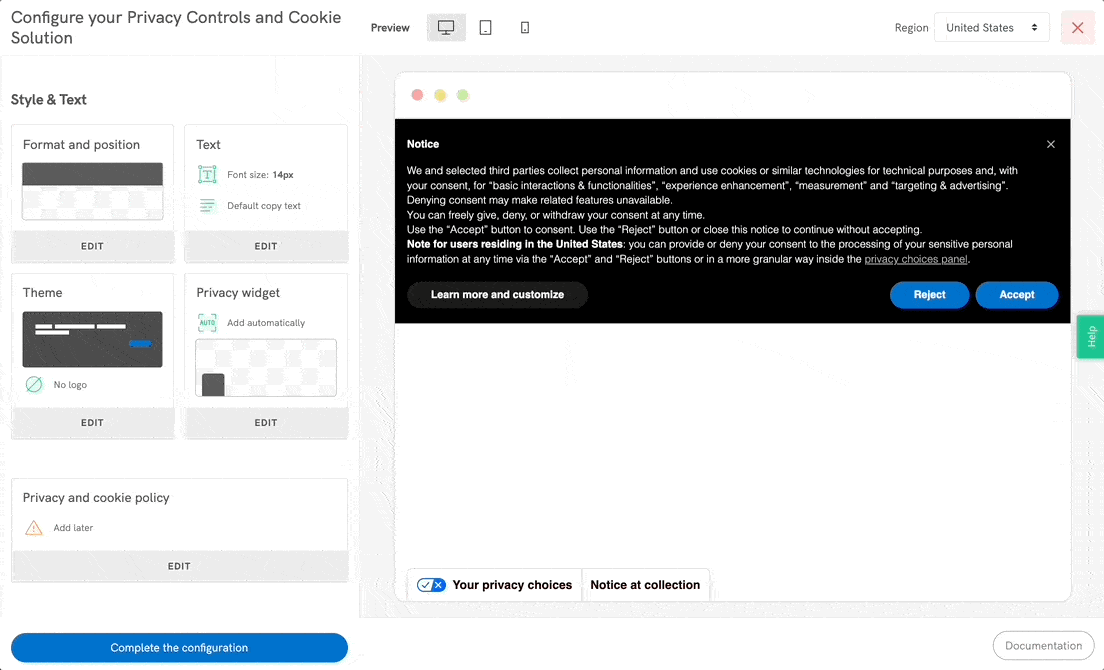Viewport: 1104px width, 670px height.
Task: Switch to mobile preview mode
Action: (525, 28)
